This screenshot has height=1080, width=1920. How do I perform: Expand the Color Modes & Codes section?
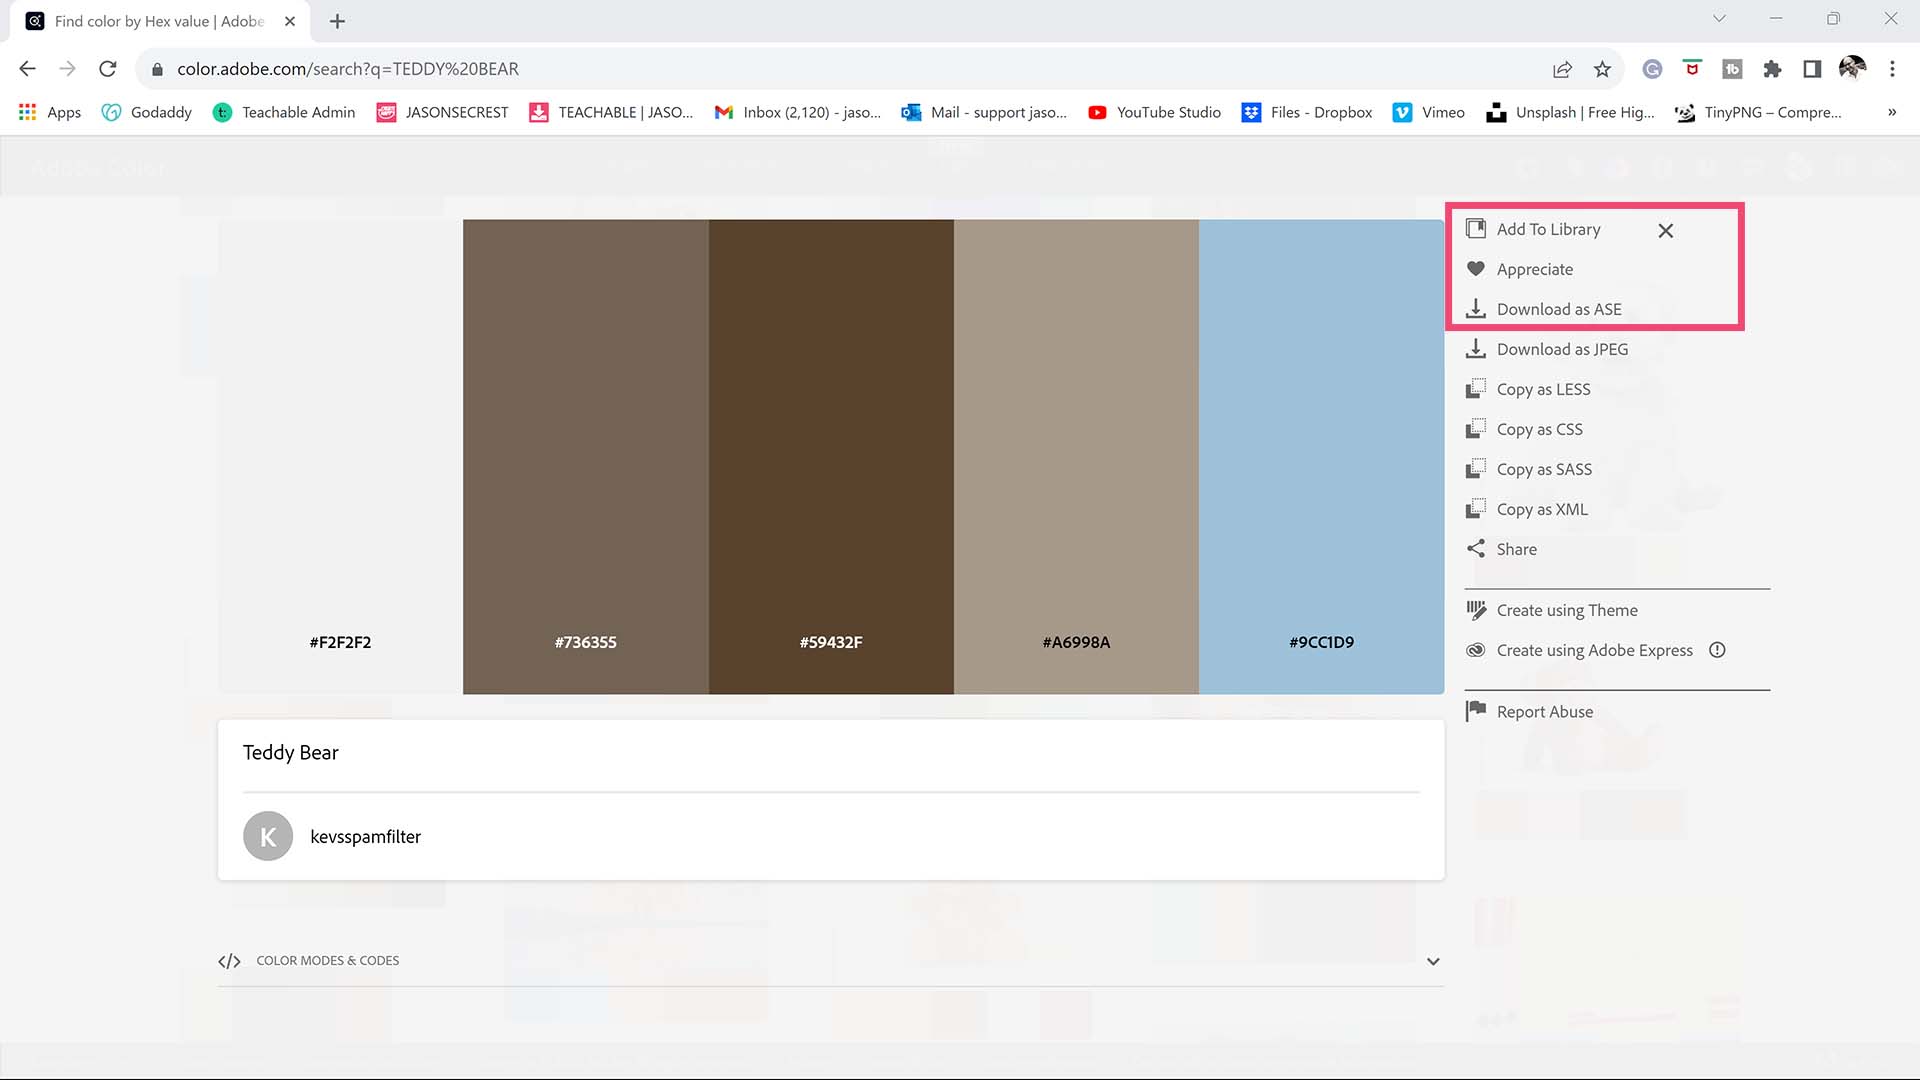point(1433,961)
